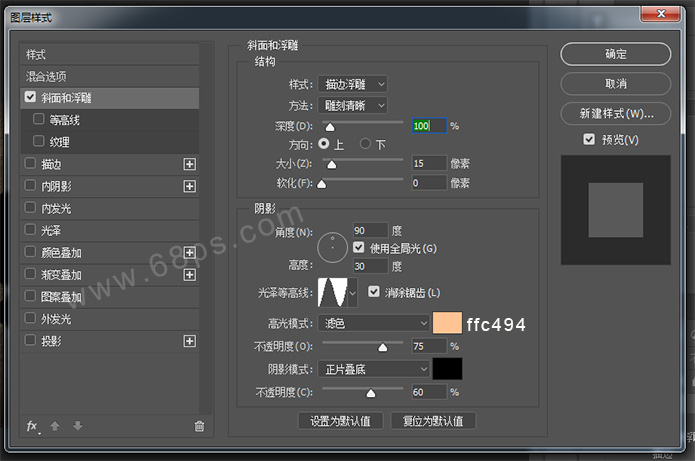Move effect up with the up arrow
Image resolution: width=695 pixels, height=461 pixels.
55,426
